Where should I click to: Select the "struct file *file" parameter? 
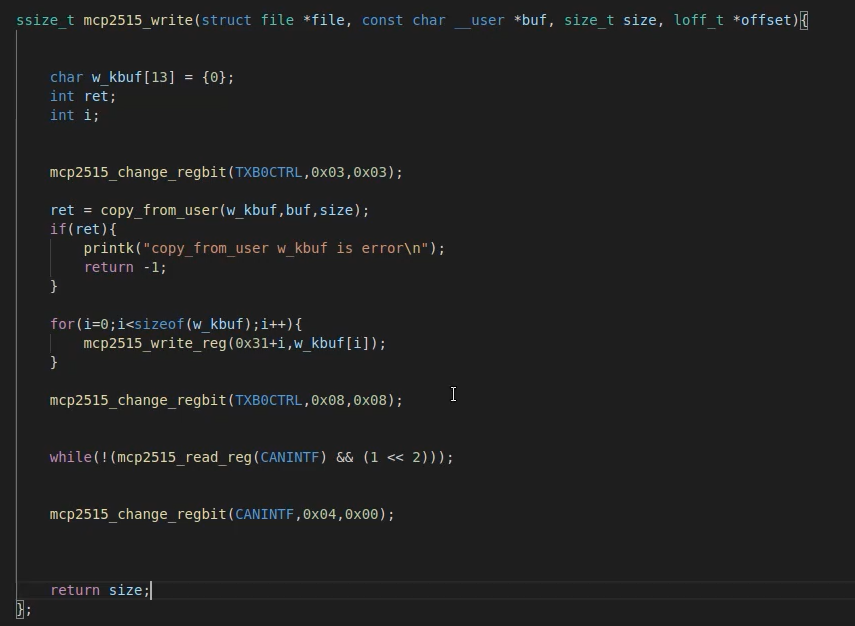tap(273, 20)
